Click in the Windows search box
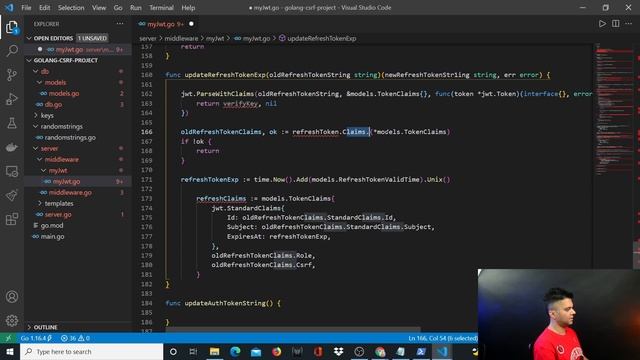640x360 pixels. [91, 351]
